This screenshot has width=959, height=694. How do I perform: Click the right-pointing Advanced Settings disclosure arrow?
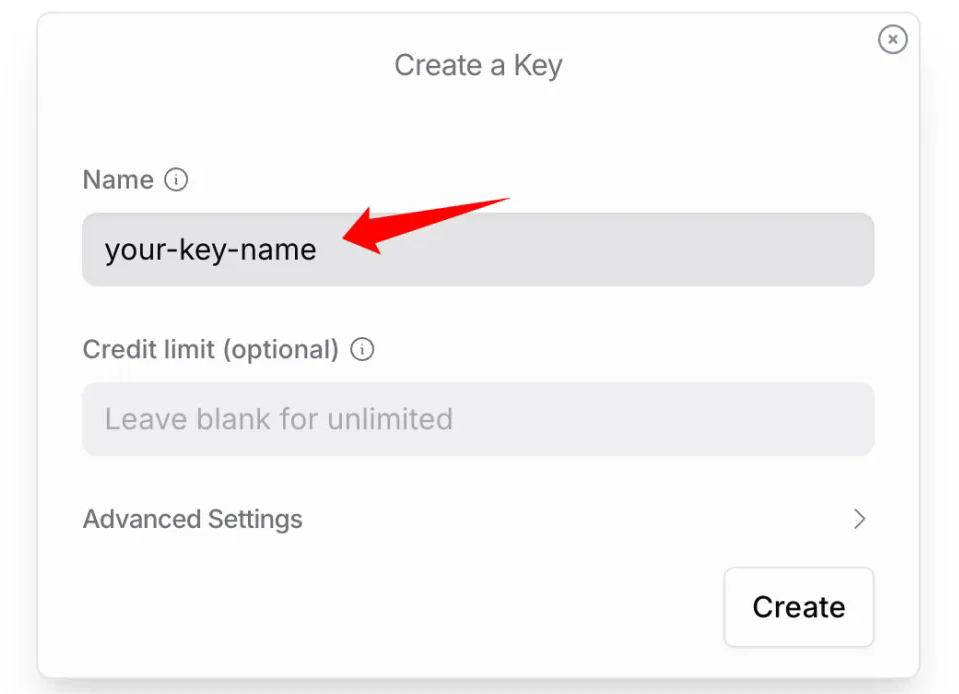coord(859,519)
